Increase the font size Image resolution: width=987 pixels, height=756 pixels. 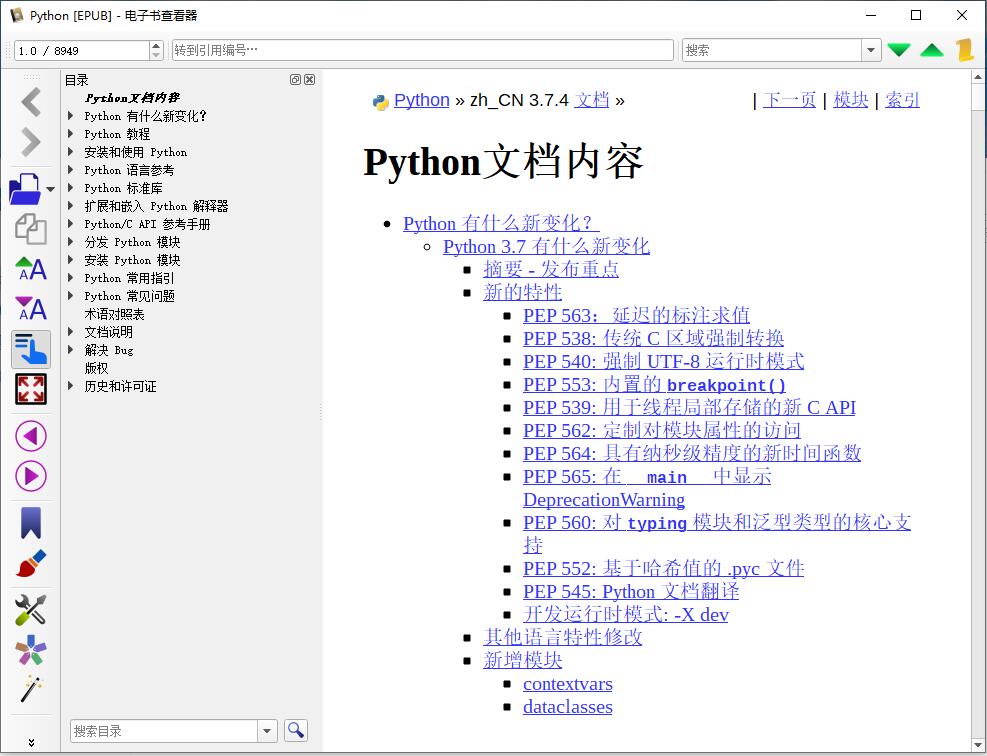tap(30, 269)
